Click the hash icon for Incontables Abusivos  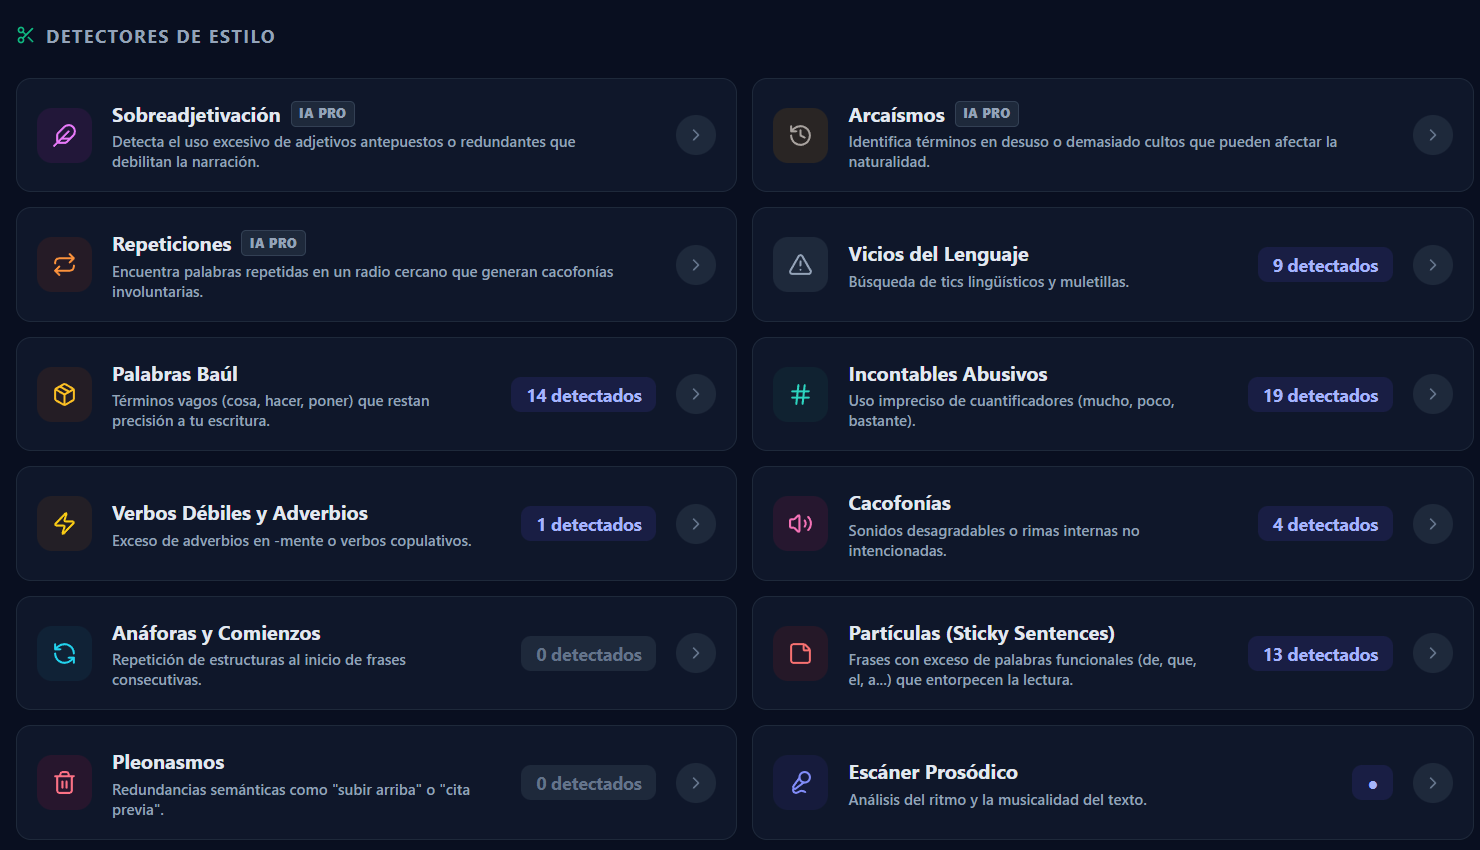click(x=800, y=394)
